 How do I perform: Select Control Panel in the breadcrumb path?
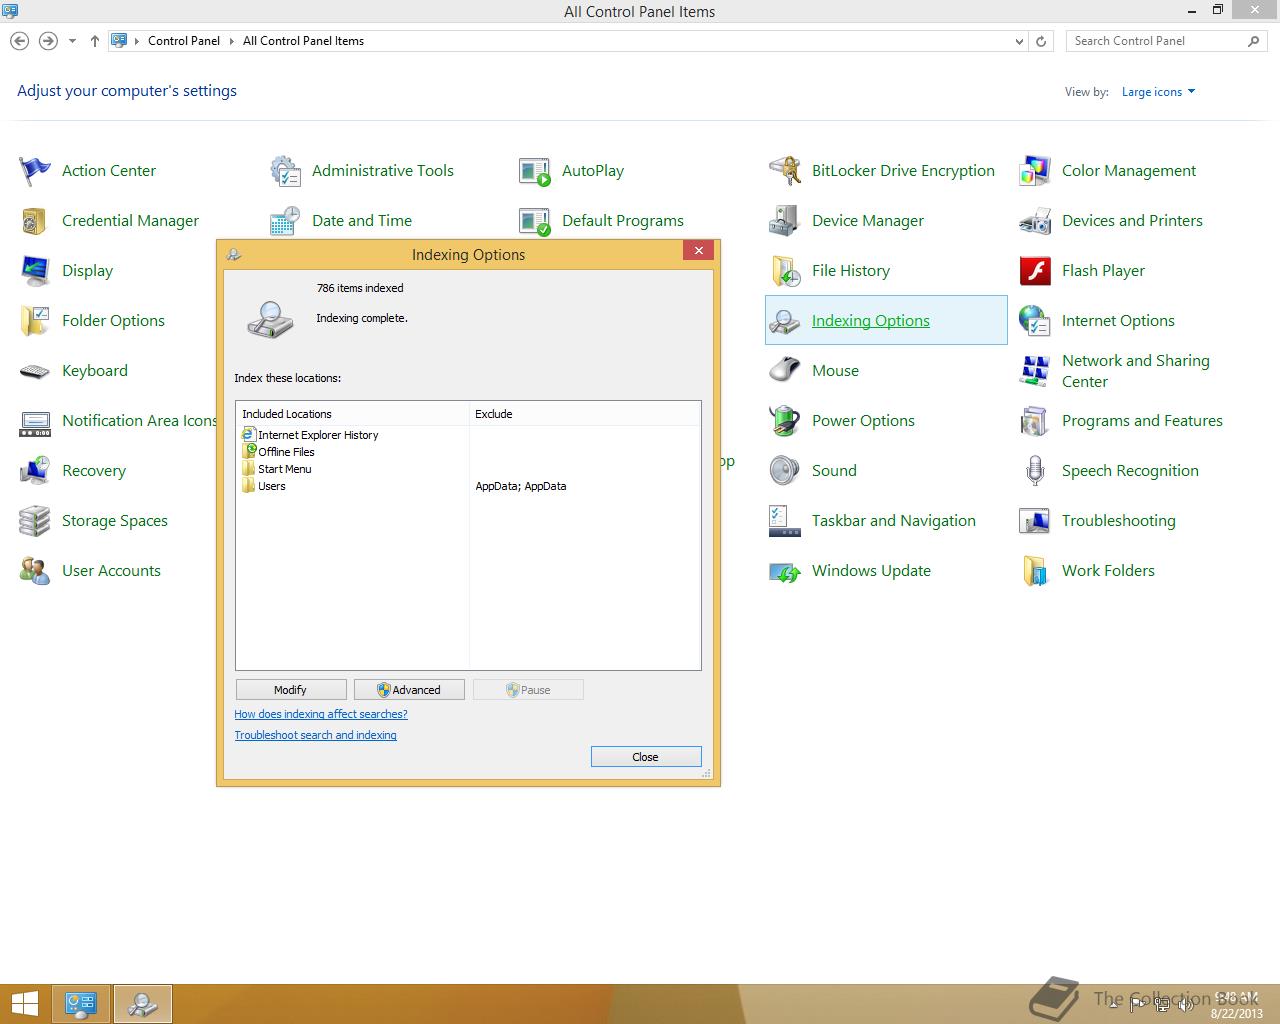184,41
